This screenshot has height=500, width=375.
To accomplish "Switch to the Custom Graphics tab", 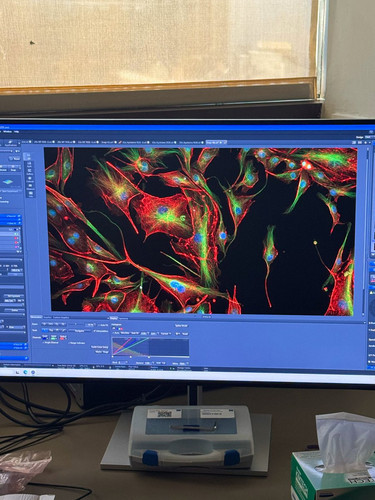I will click(x=61, y=317).
